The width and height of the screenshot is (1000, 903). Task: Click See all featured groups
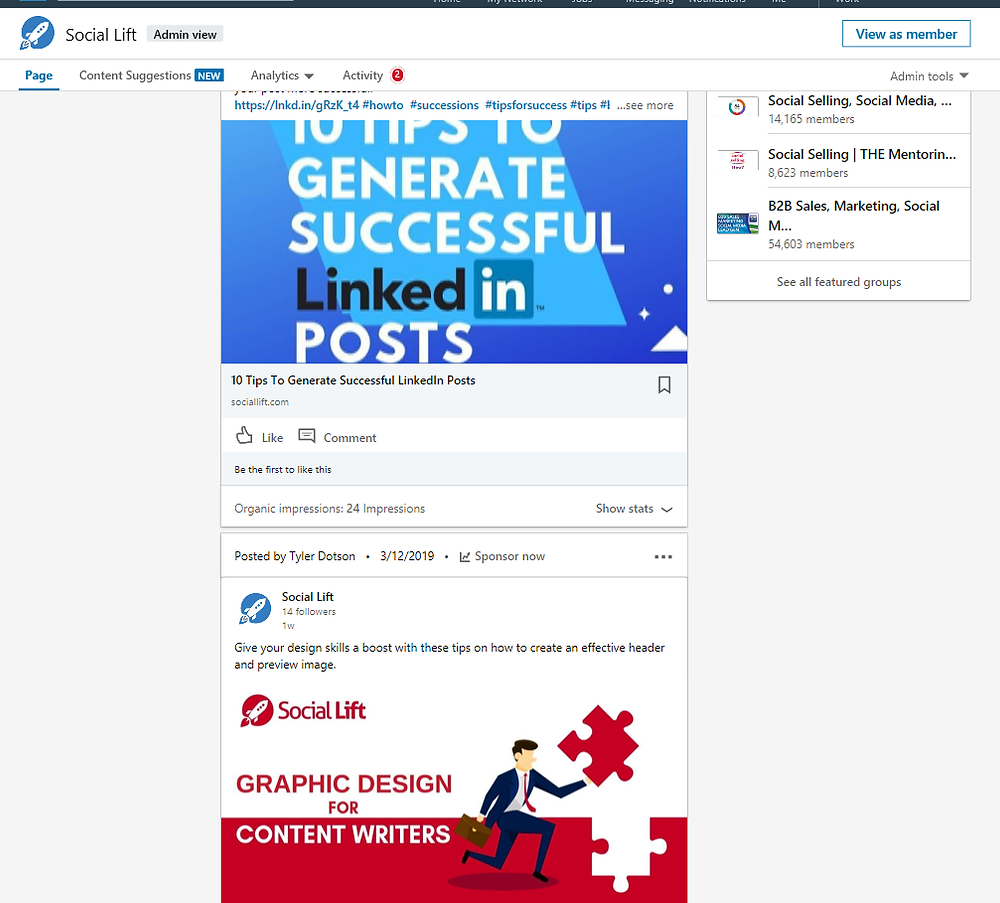click(x=839, y=281)
